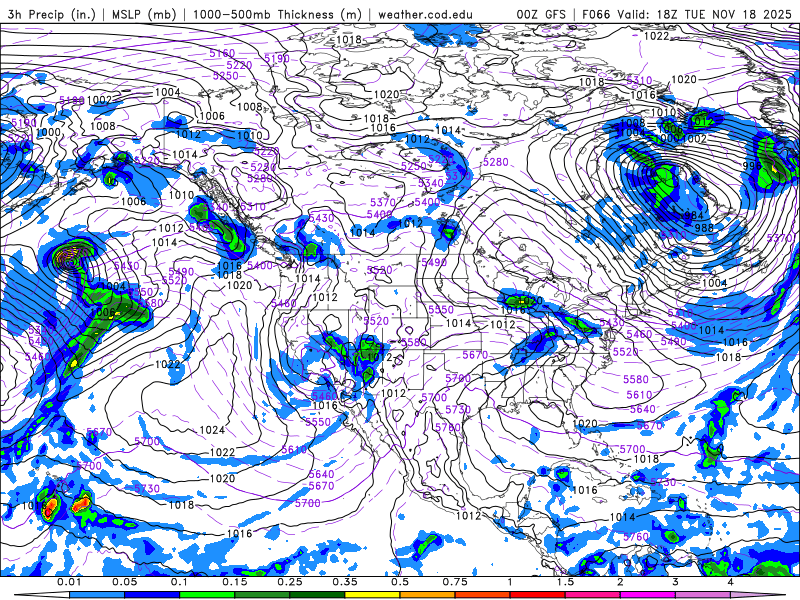Click the red 1 inch legend swatch
800x600 pixels.
click(x=538, y=595)
